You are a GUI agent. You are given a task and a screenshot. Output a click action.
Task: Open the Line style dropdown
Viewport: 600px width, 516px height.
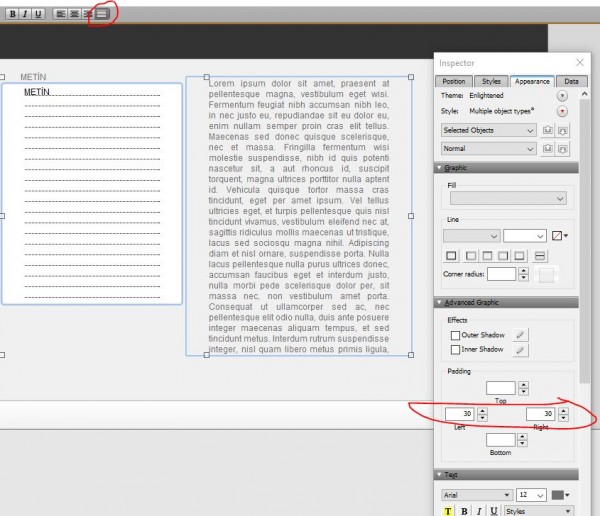[471, 236]
